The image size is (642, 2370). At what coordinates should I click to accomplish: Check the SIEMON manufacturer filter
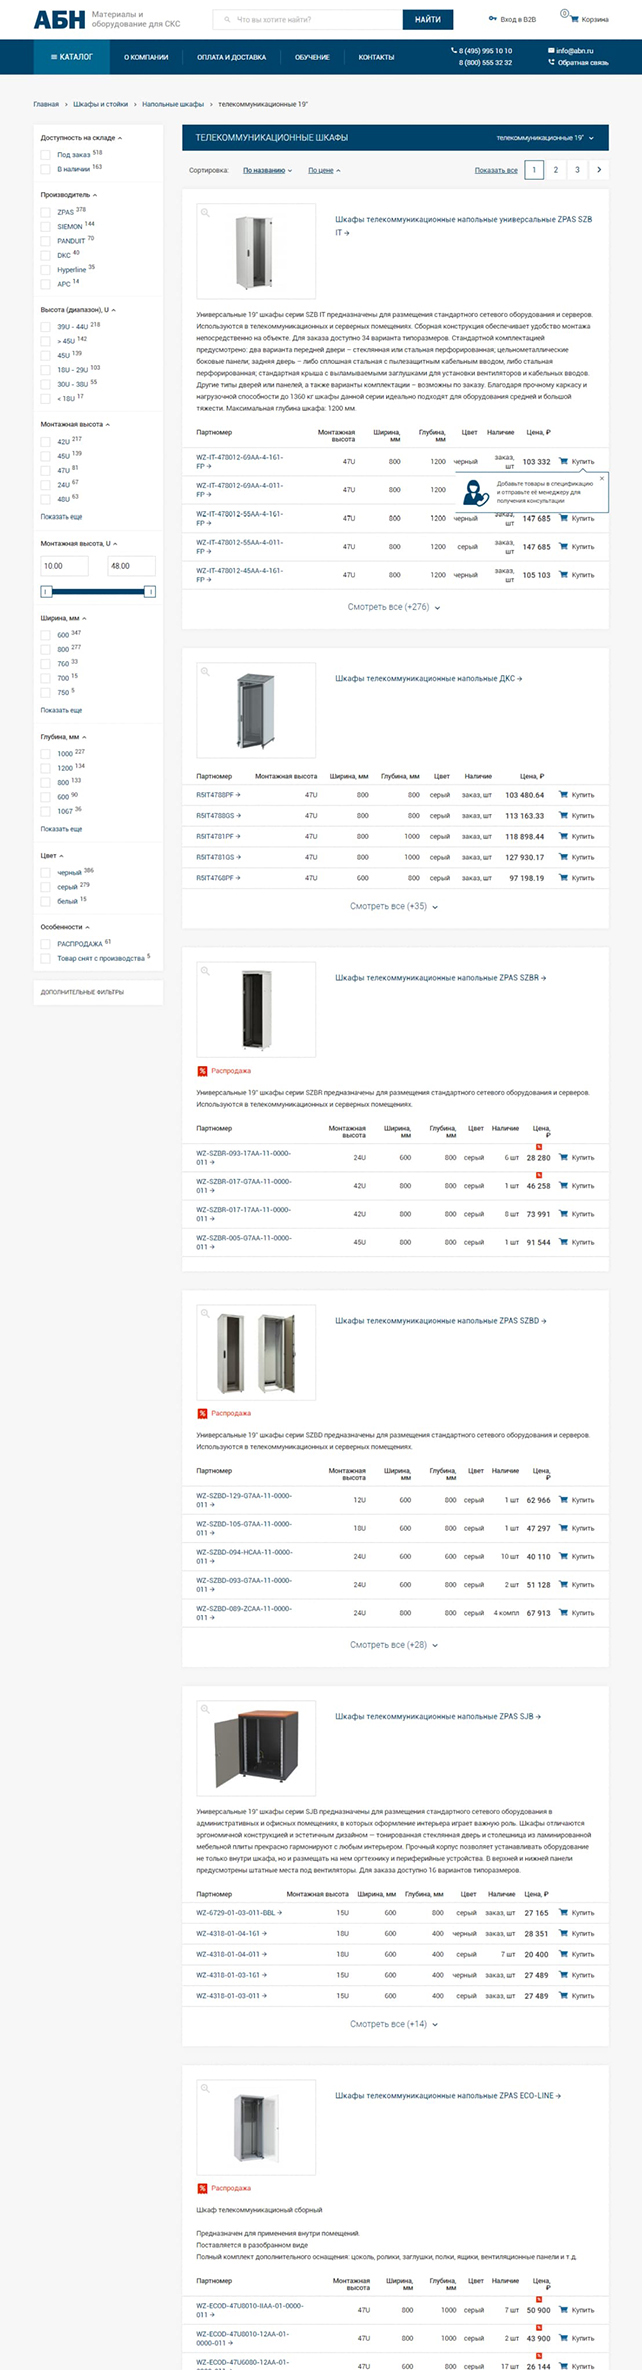(x=46, y=227)
